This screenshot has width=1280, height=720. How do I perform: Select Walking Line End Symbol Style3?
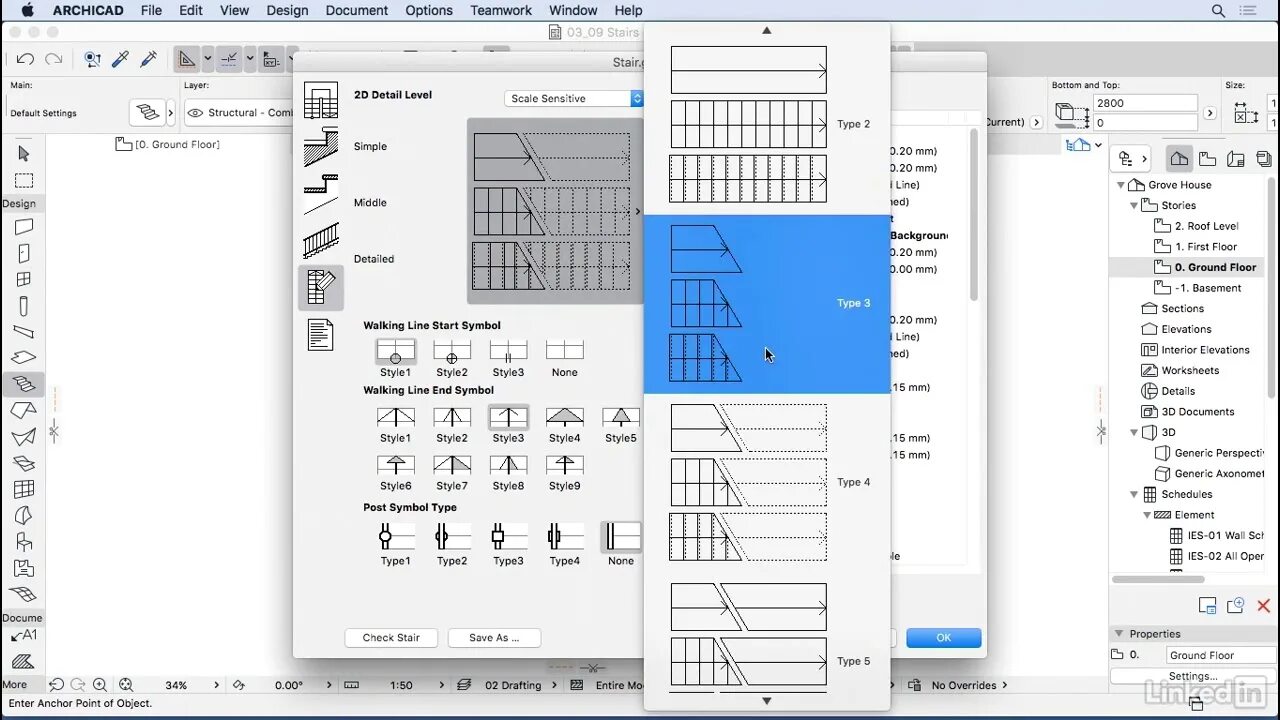click(508, 424)
